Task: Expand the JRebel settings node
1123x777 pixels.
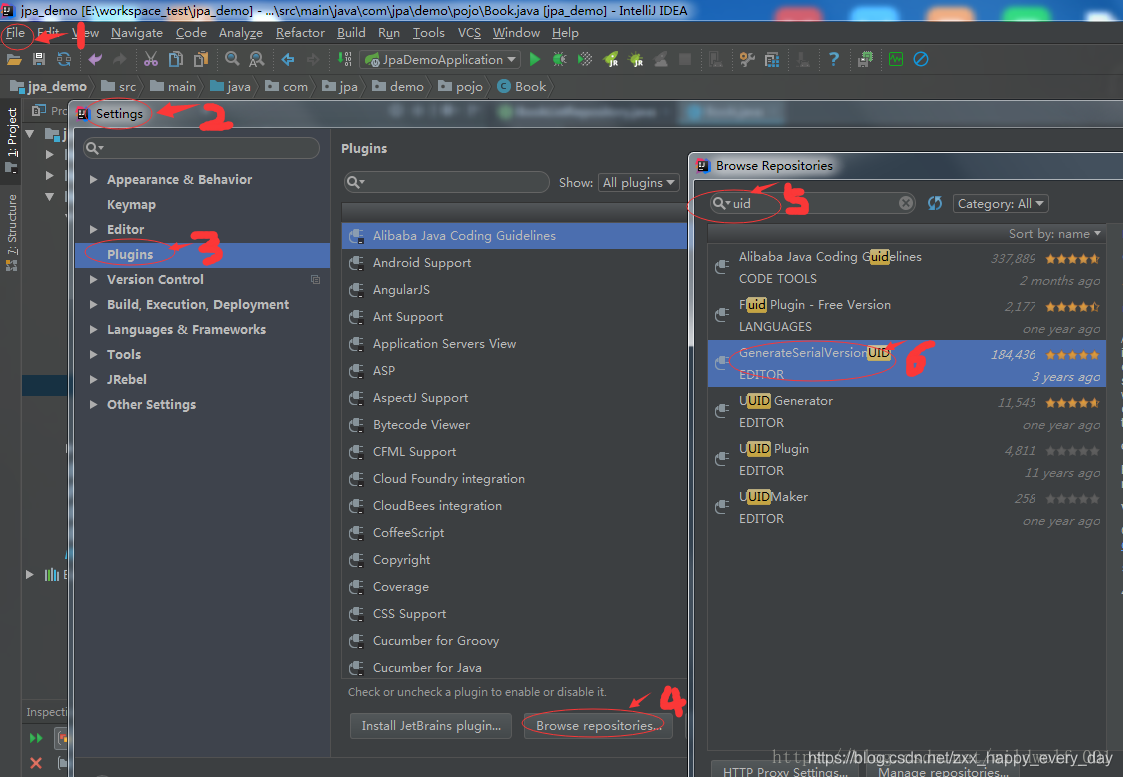Action: click(x=93, y=380)
